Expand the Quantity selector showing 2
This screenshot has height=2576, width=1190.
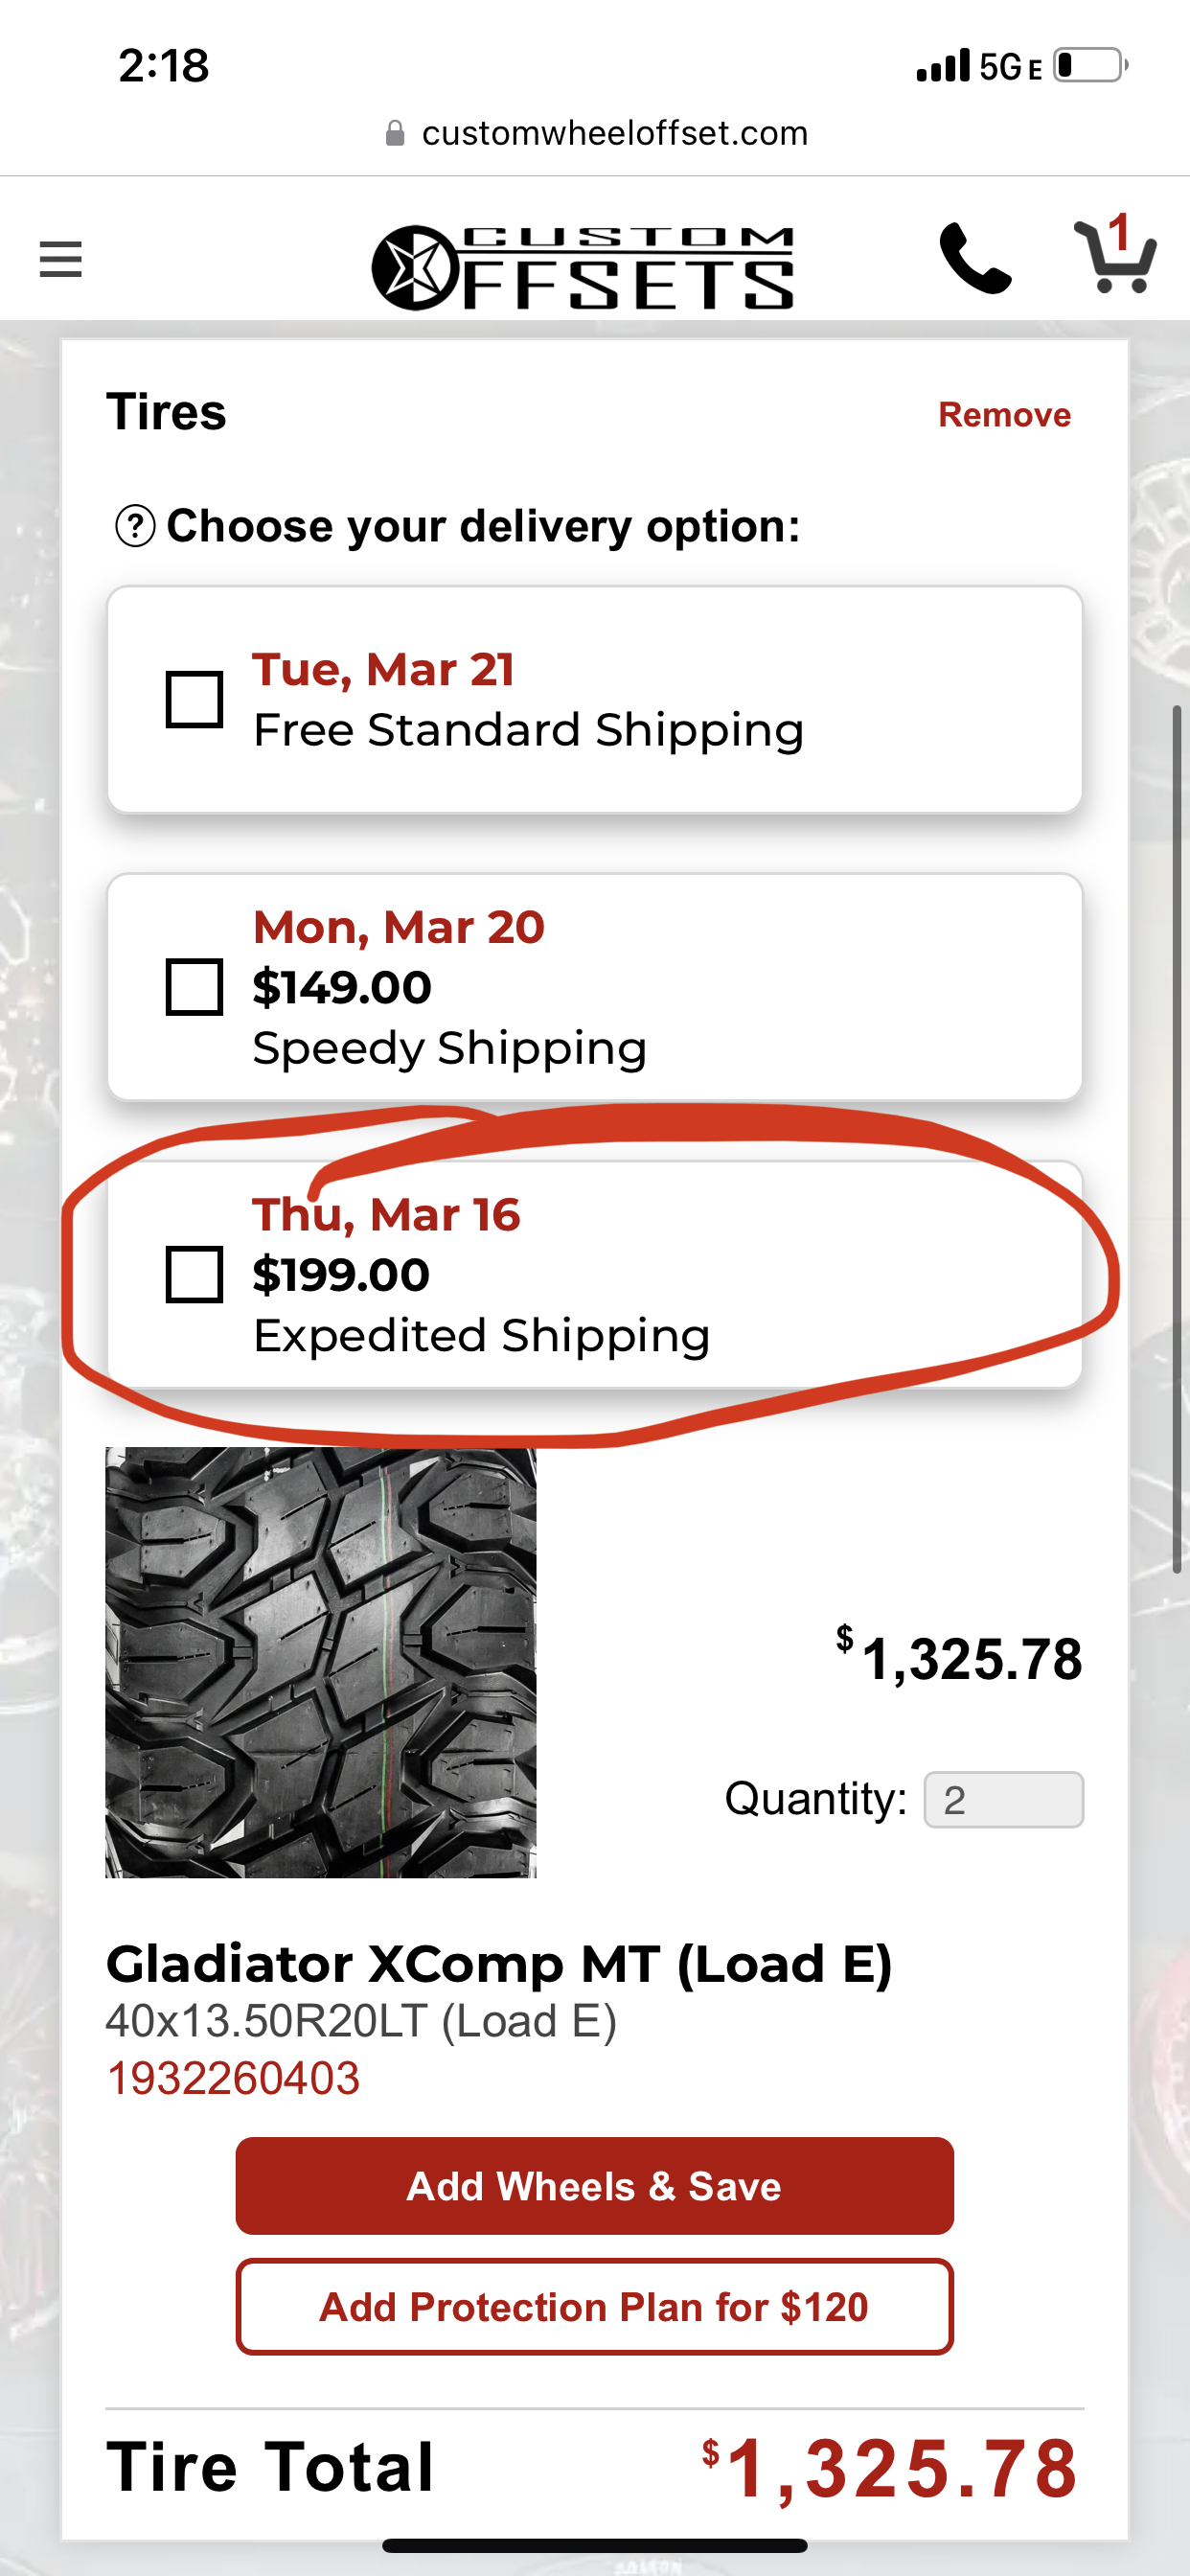[x=1003, y=1797]
